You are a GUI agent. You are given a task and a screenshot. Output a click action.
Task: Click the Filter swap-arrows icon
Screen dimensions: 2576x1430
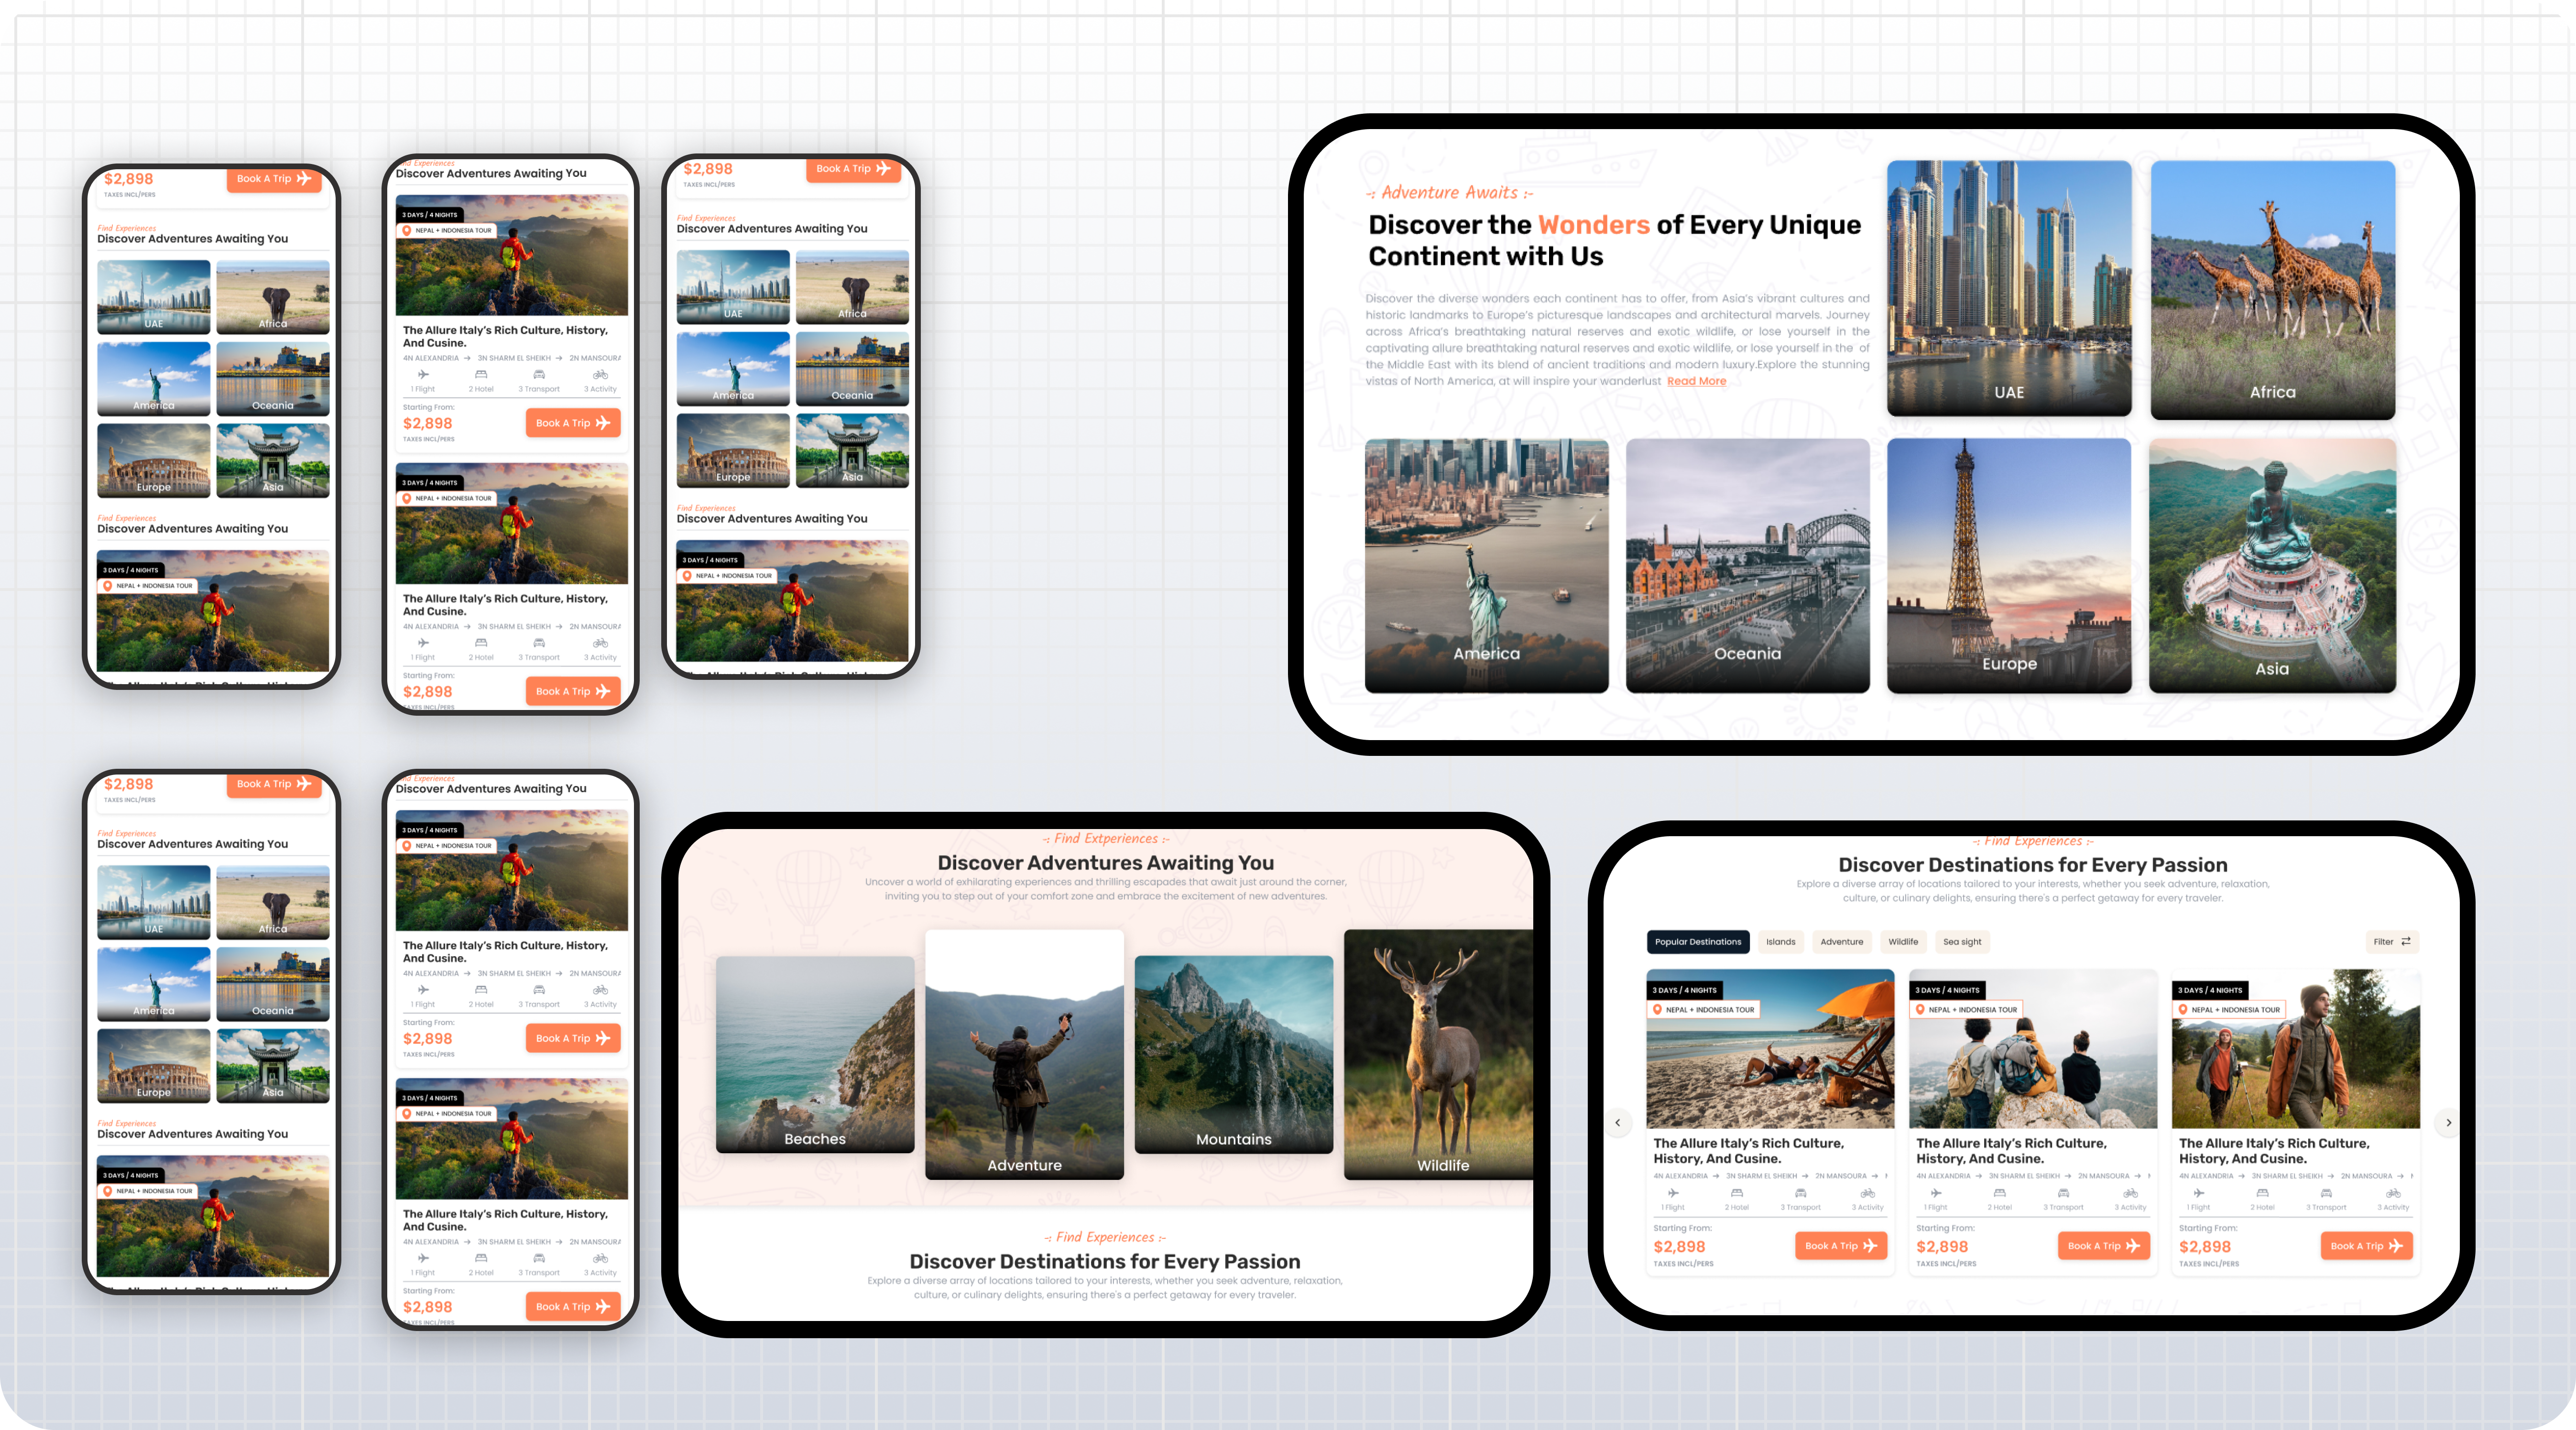tap(2405, 941)
